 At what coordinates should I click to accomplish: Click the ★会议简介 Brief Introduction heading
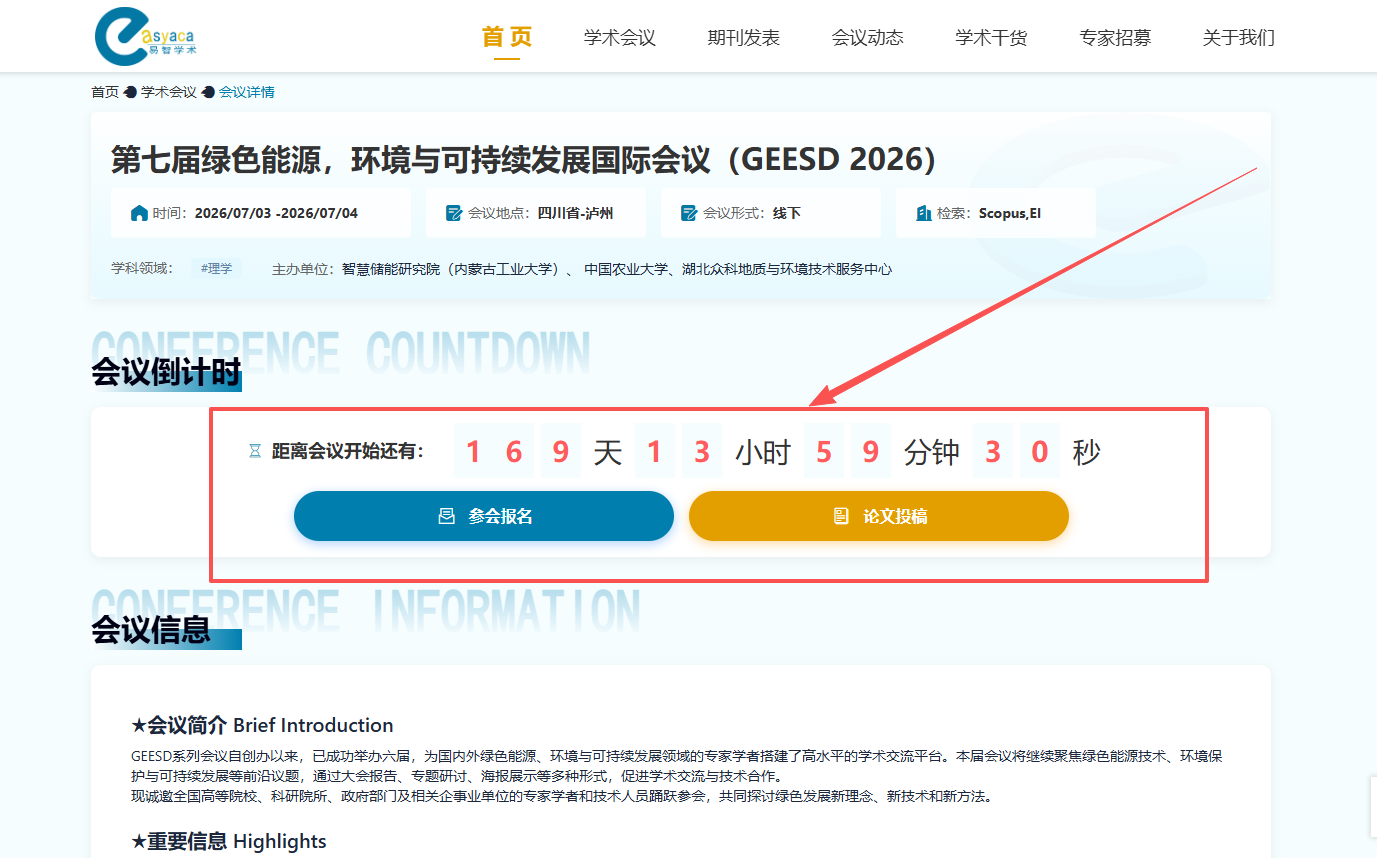[262, 725]
